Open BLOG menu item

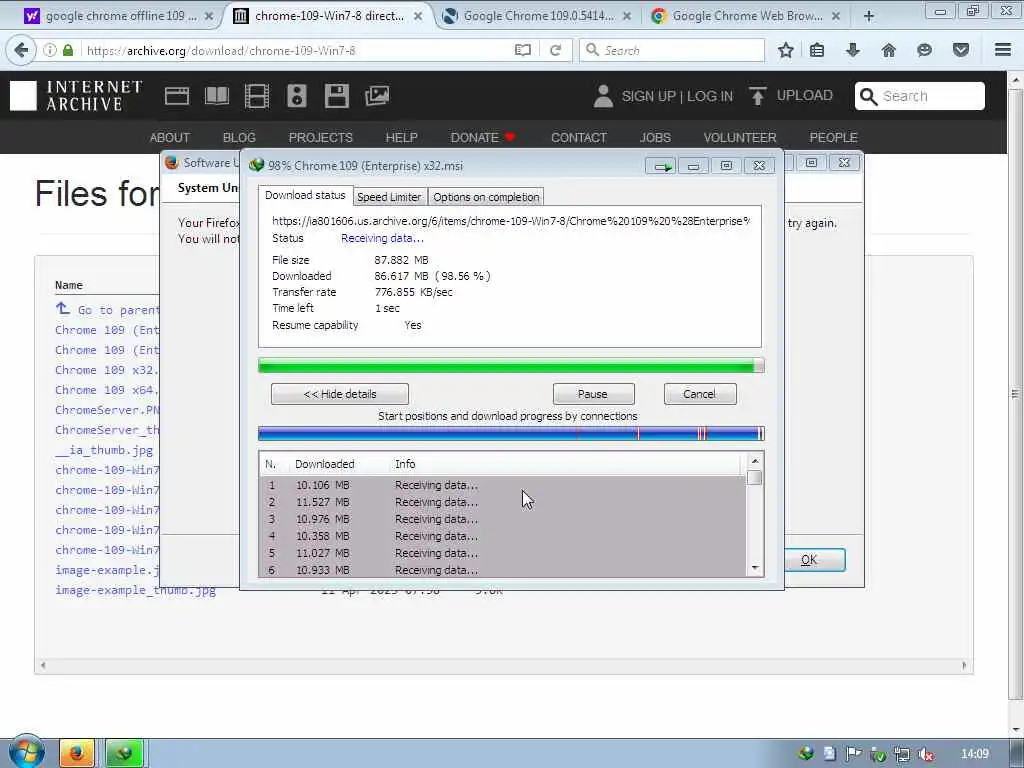tap(239, 137)
